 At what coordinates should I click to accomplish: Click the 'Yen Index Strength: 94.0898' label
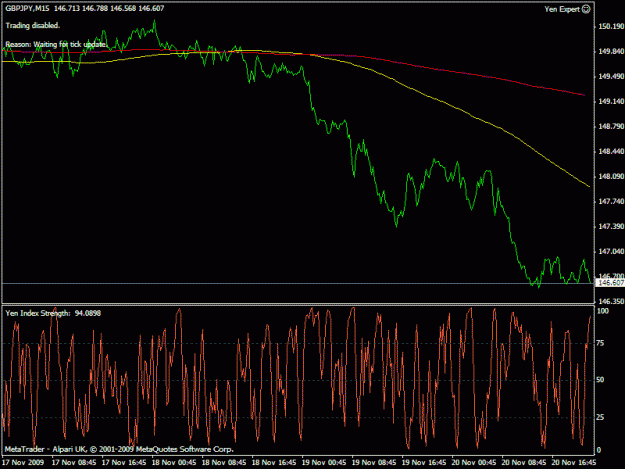tap(53, 313)
